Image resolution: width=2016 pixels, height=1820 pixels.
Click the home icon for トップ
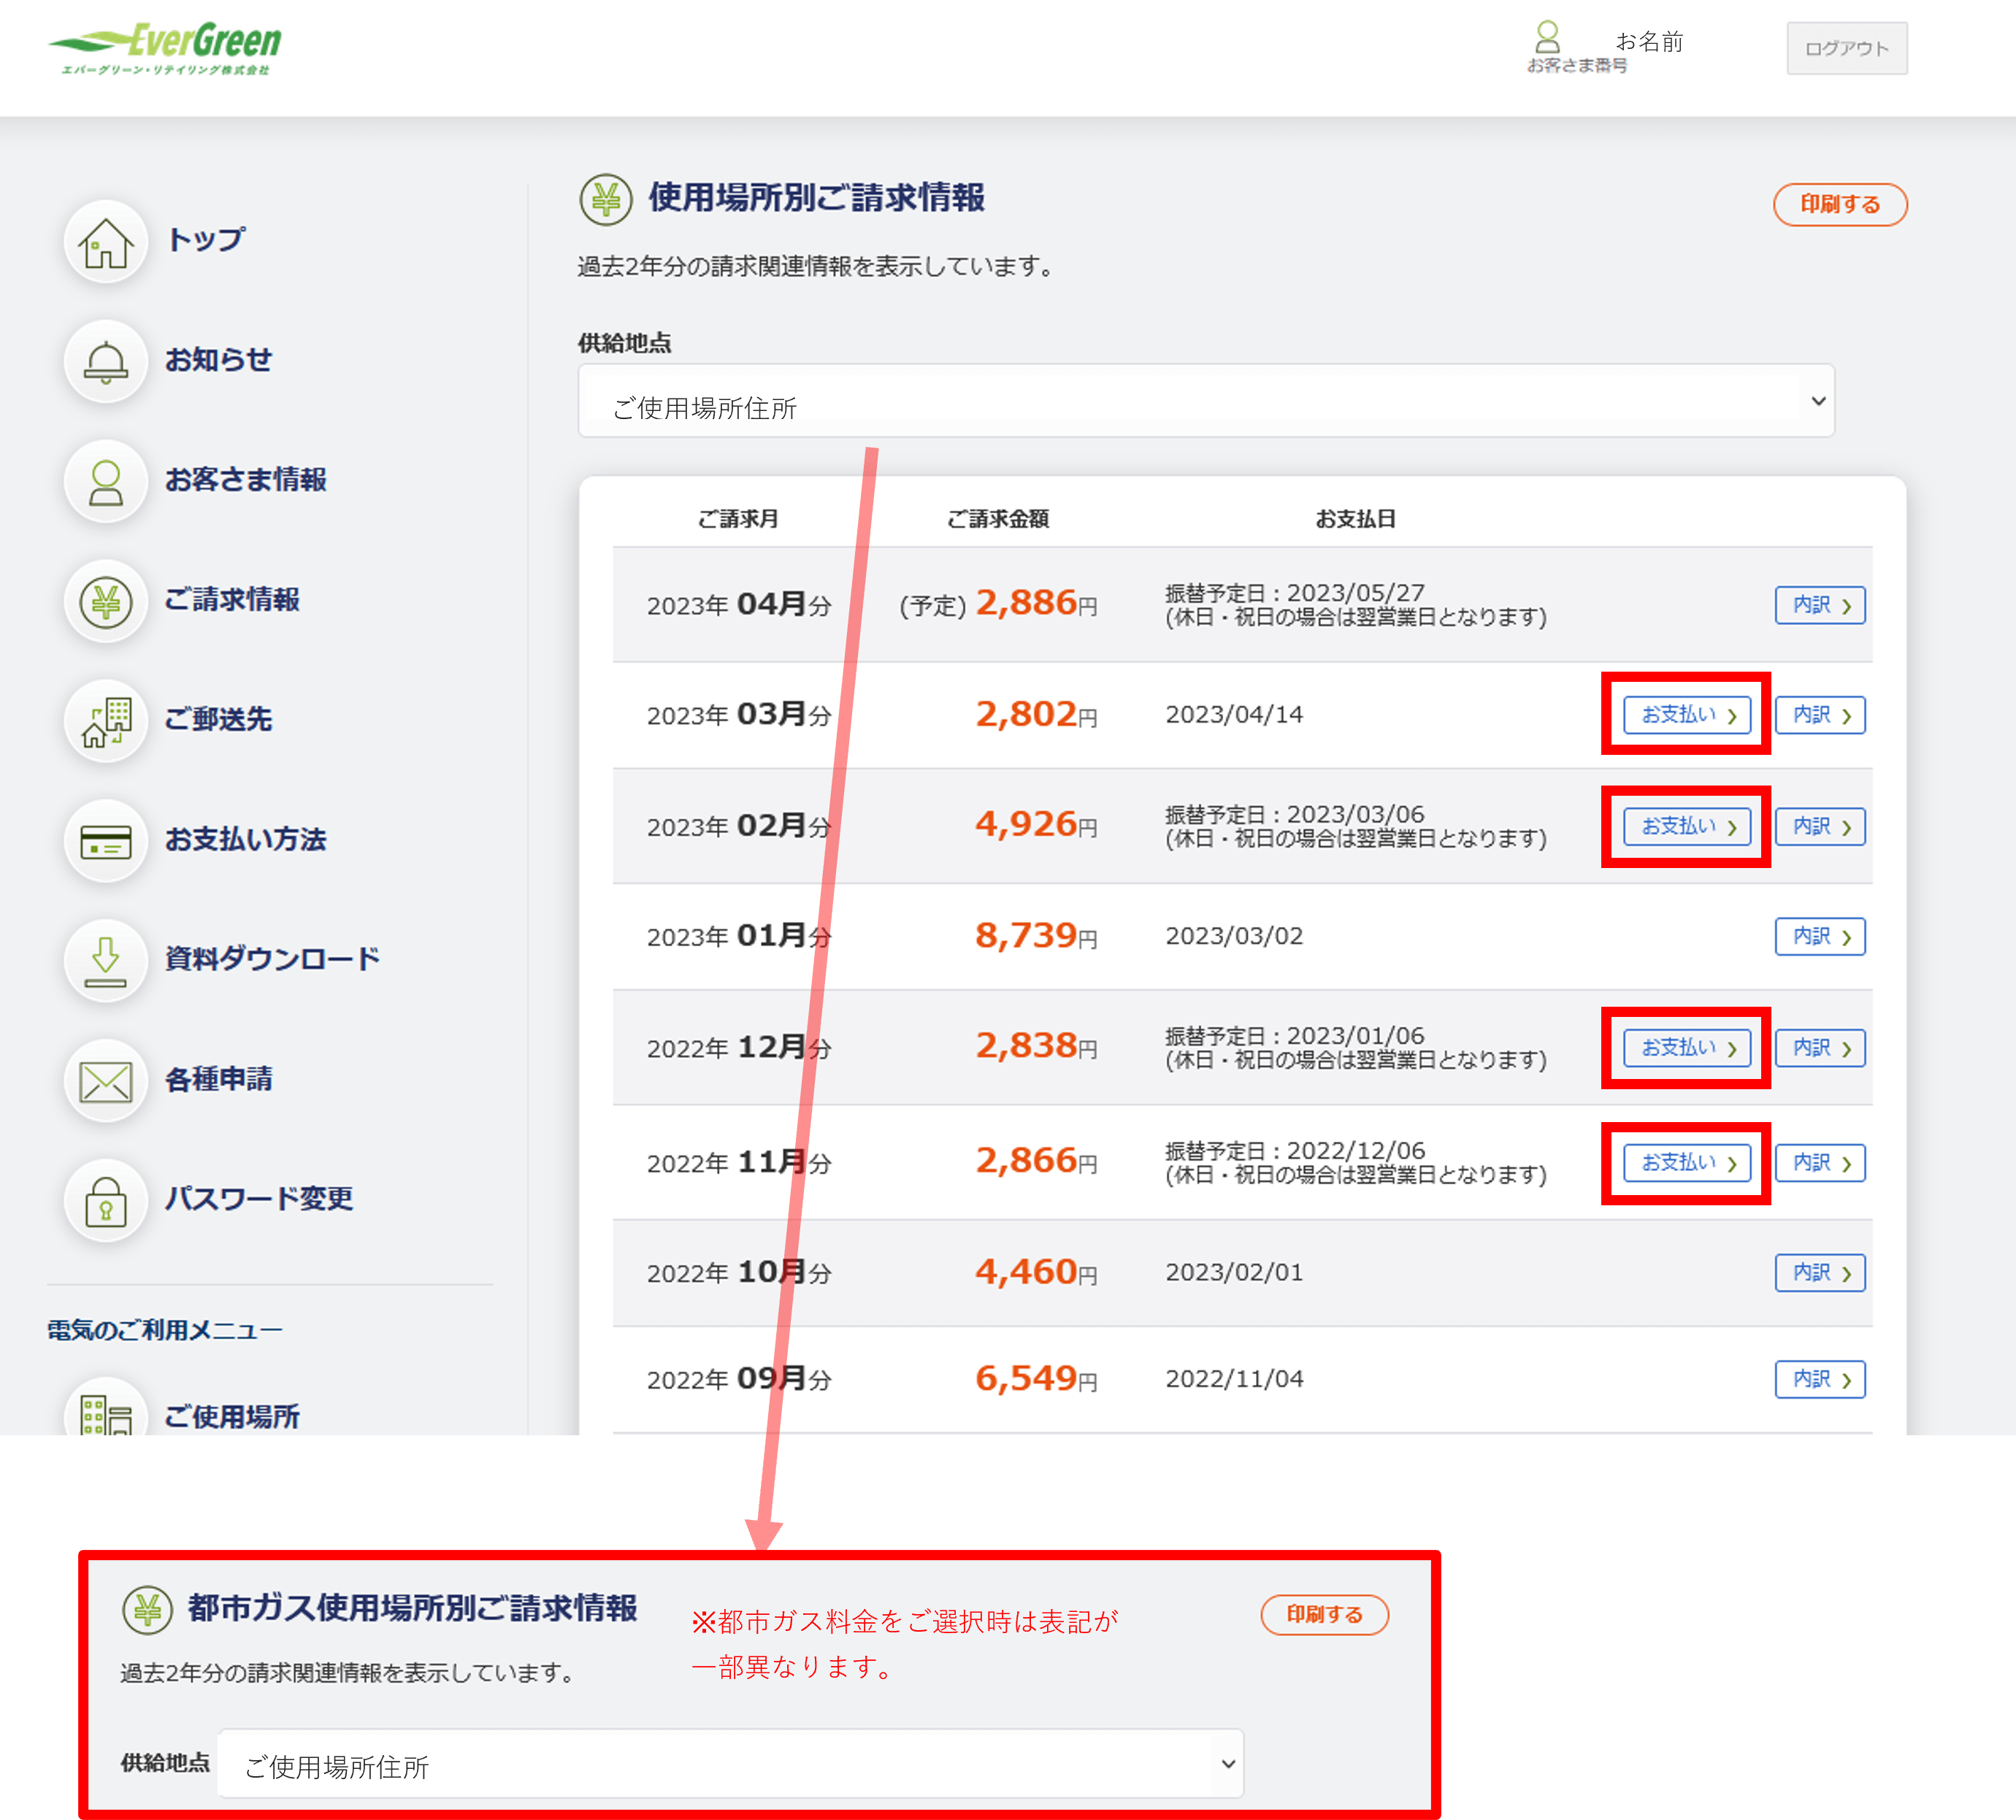pyautogui.click(x=106, y=241)
